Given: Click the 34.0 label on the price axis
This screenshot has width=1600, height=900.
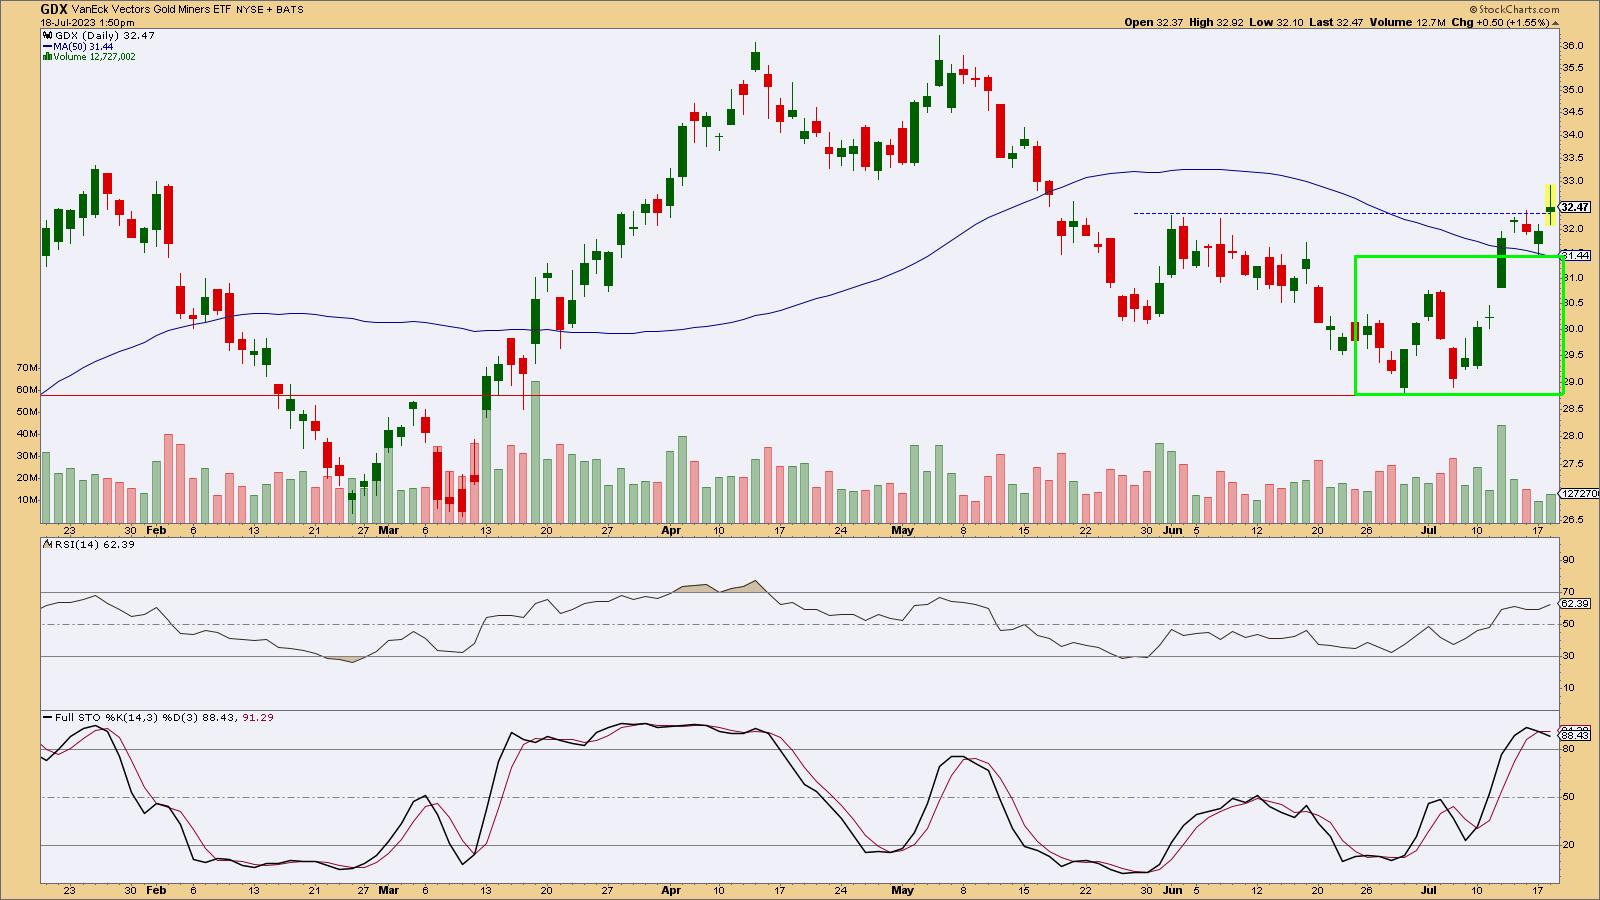Looking at the screenshot, I should point(1573,135).
